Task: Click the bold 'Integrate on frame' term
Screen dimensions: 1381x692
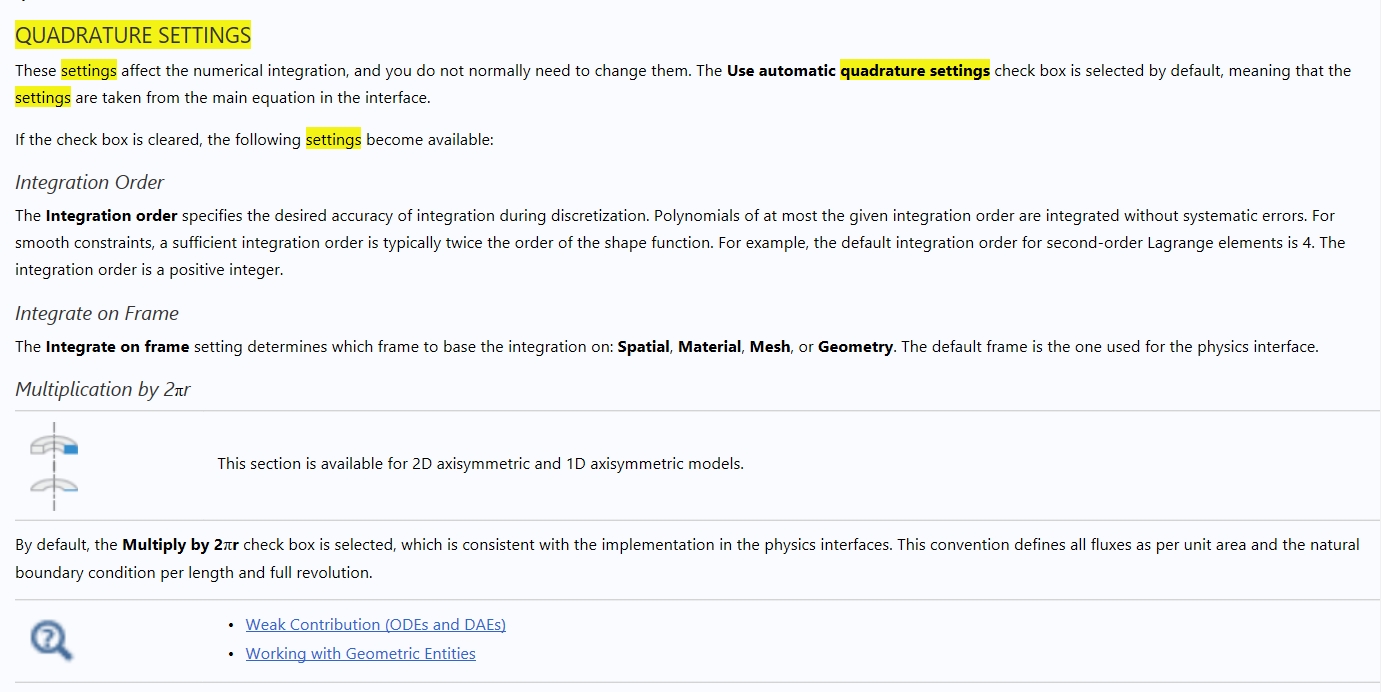Action: coord(117,347)
